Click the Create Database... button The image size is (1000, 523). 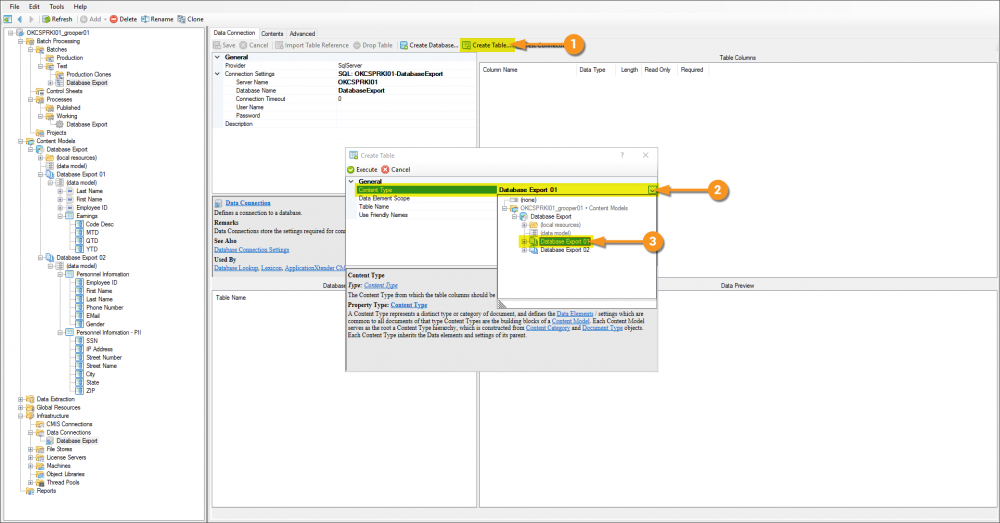point(429,45)
